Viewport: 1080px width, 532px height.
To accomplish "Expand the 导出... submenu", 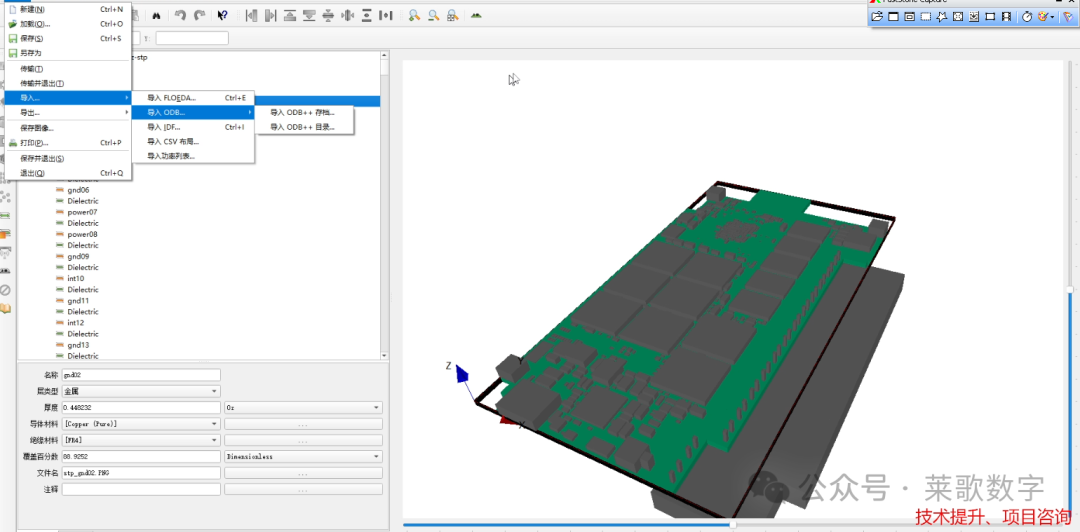I will coord(68,112).
